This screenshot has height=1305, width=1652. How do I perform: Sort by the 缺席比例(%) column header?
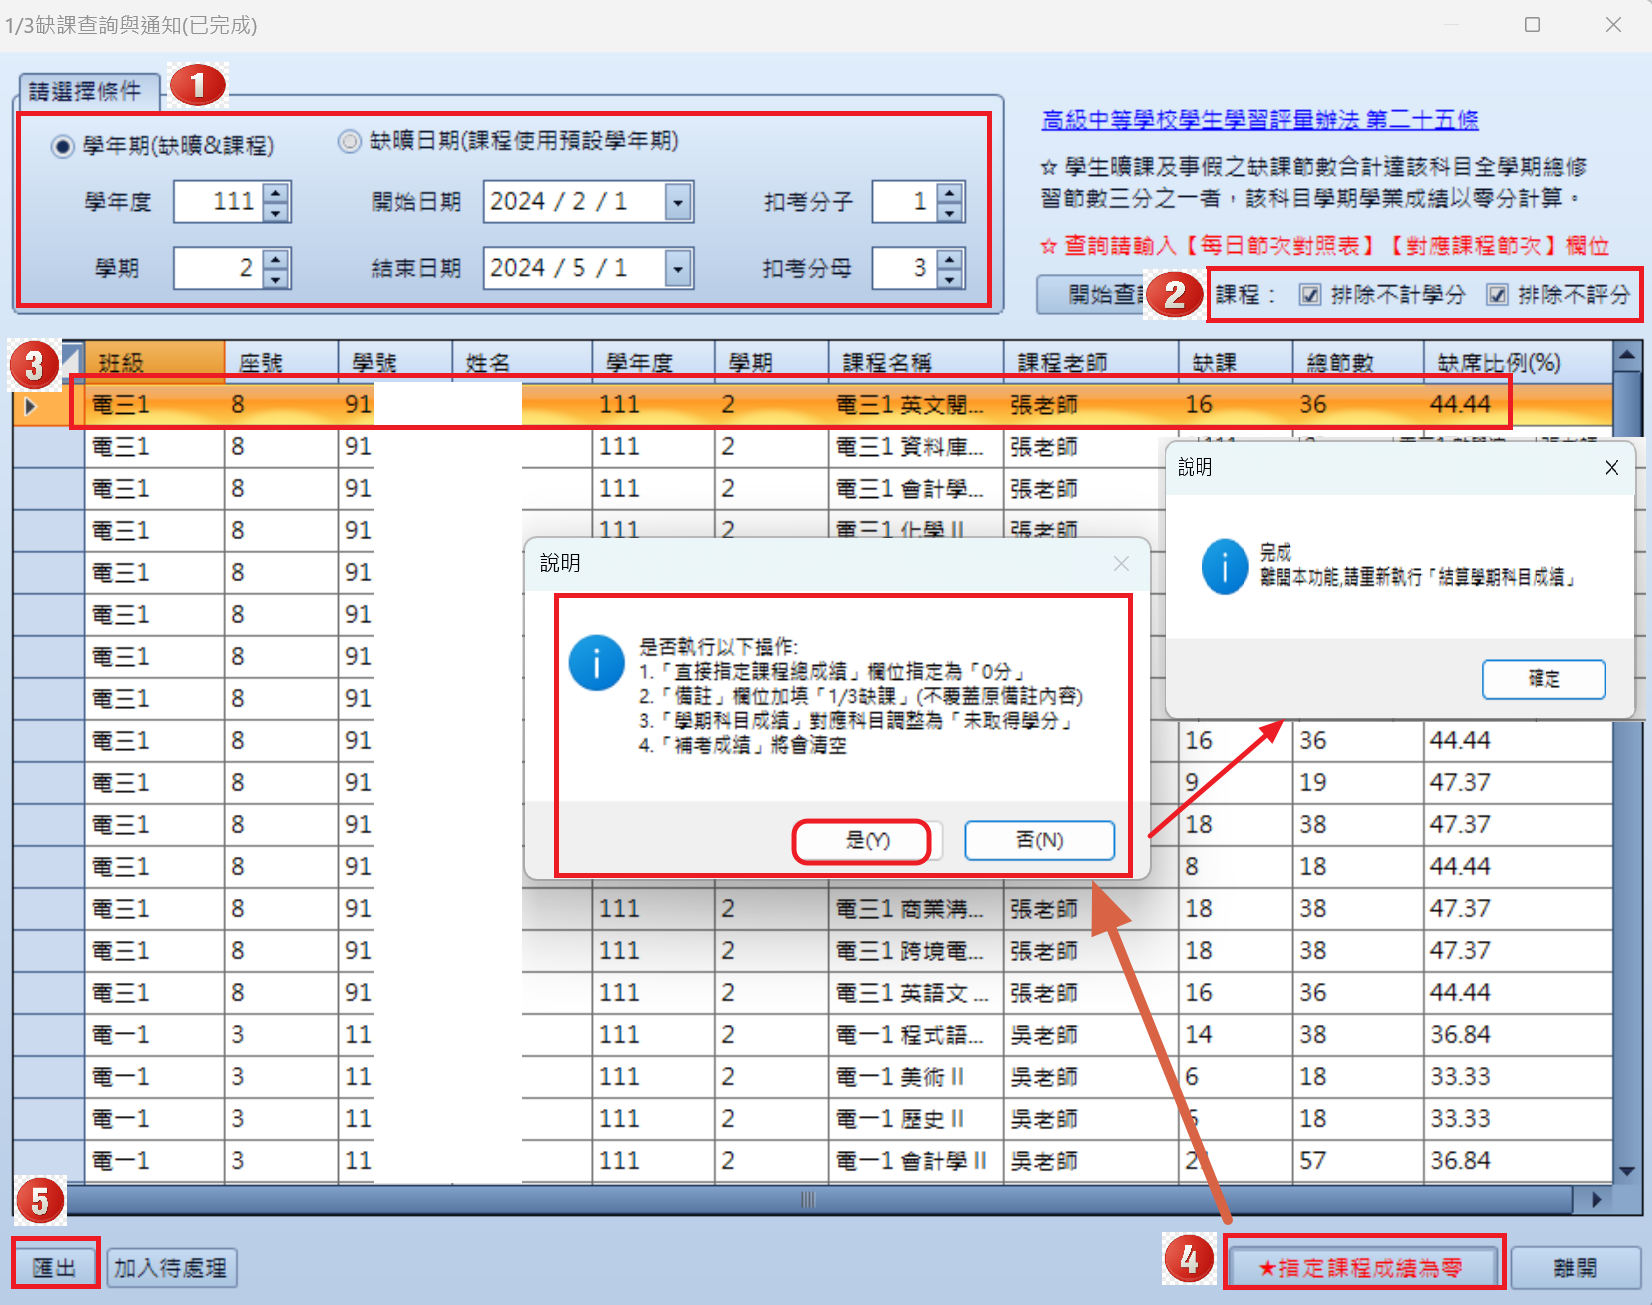point(1518,362)
